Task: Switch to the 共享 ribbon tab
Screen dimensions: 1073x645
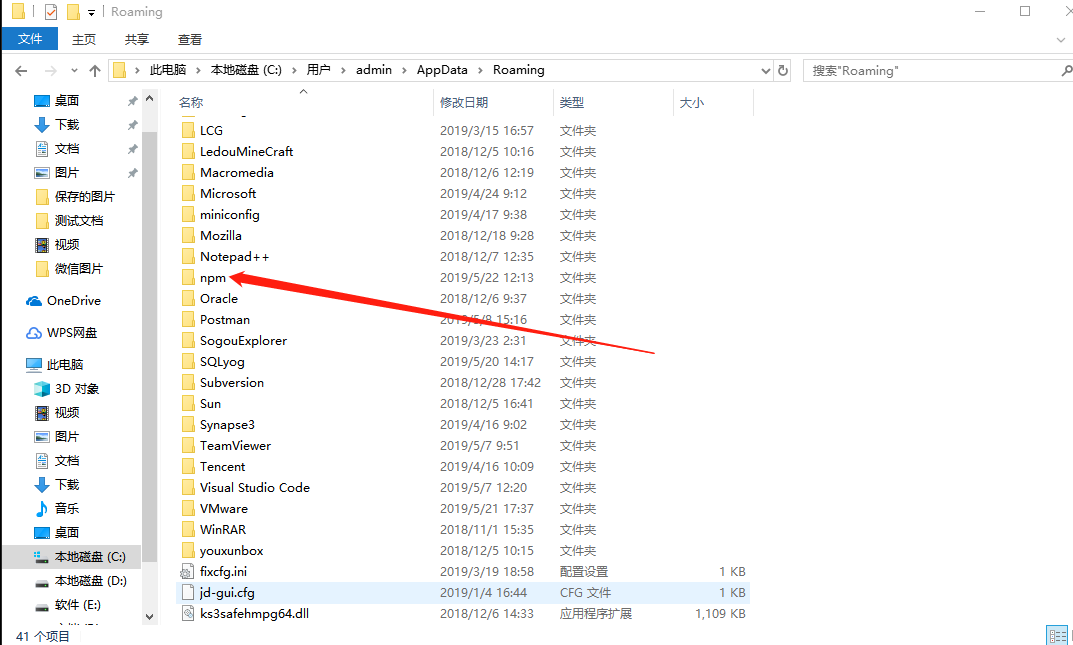Action: click(137, 40)
